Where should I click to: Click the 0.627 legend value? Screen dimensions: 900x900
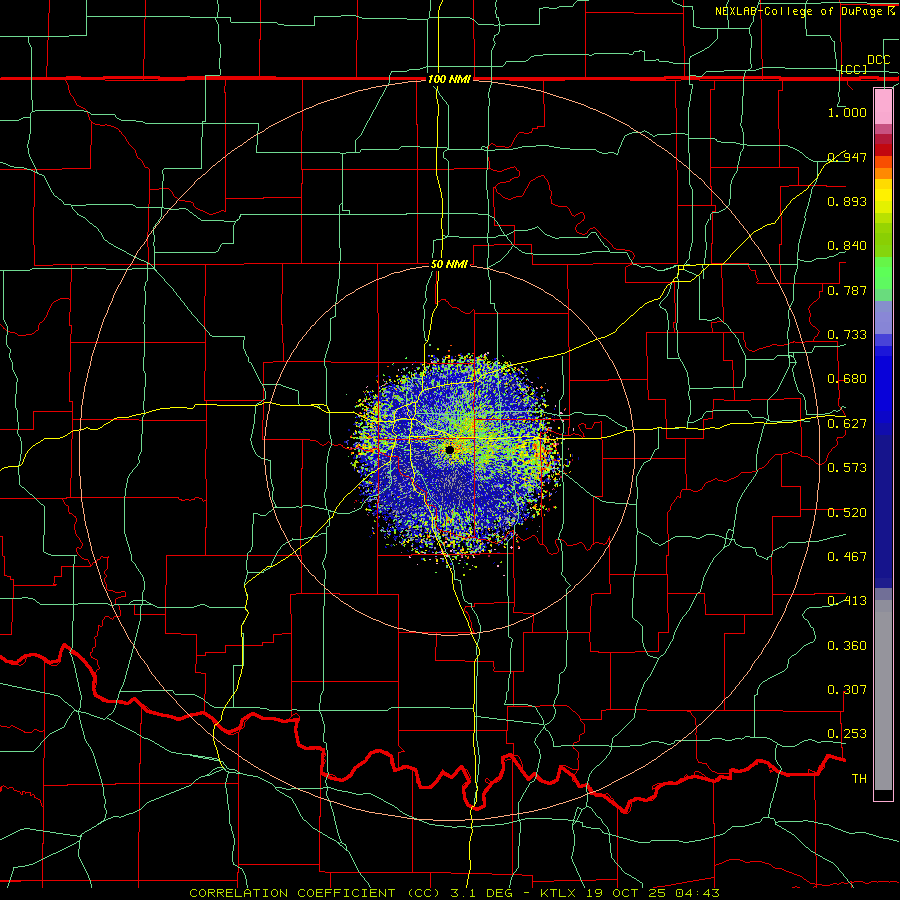click(847, 424)
